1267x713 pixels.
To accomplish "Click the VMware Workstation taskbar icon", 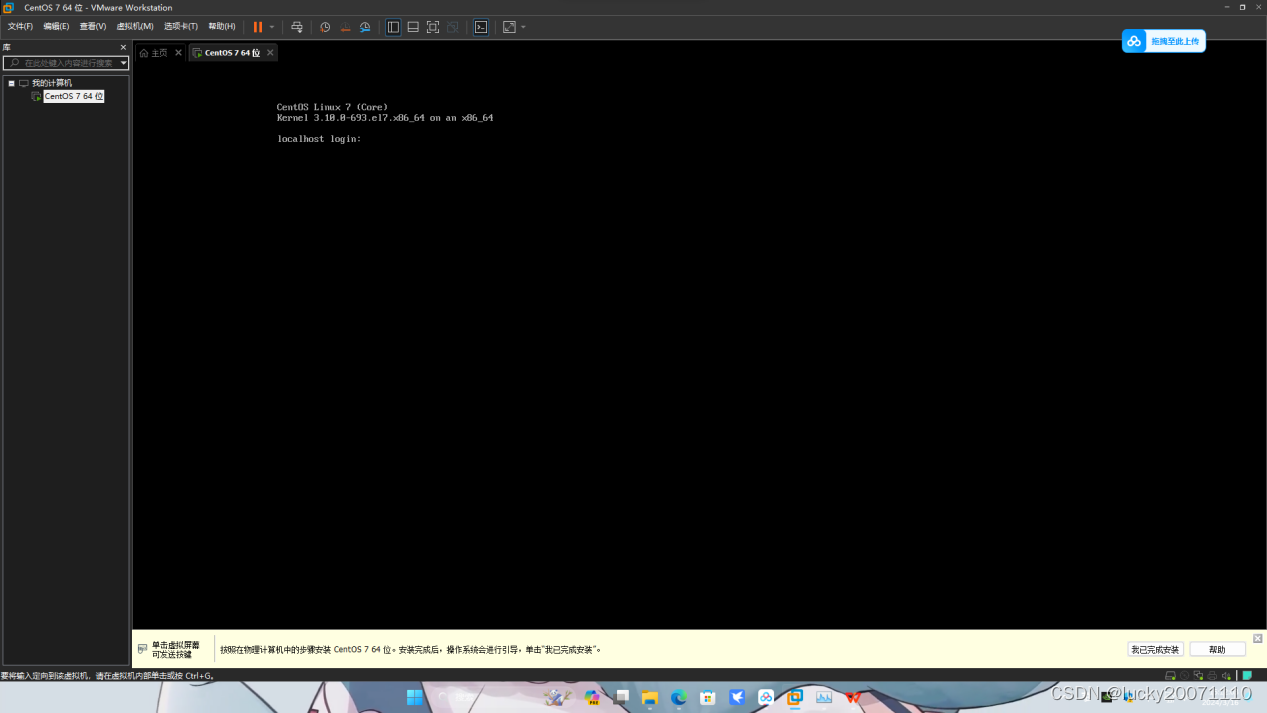I will click(x=795, y=697).
